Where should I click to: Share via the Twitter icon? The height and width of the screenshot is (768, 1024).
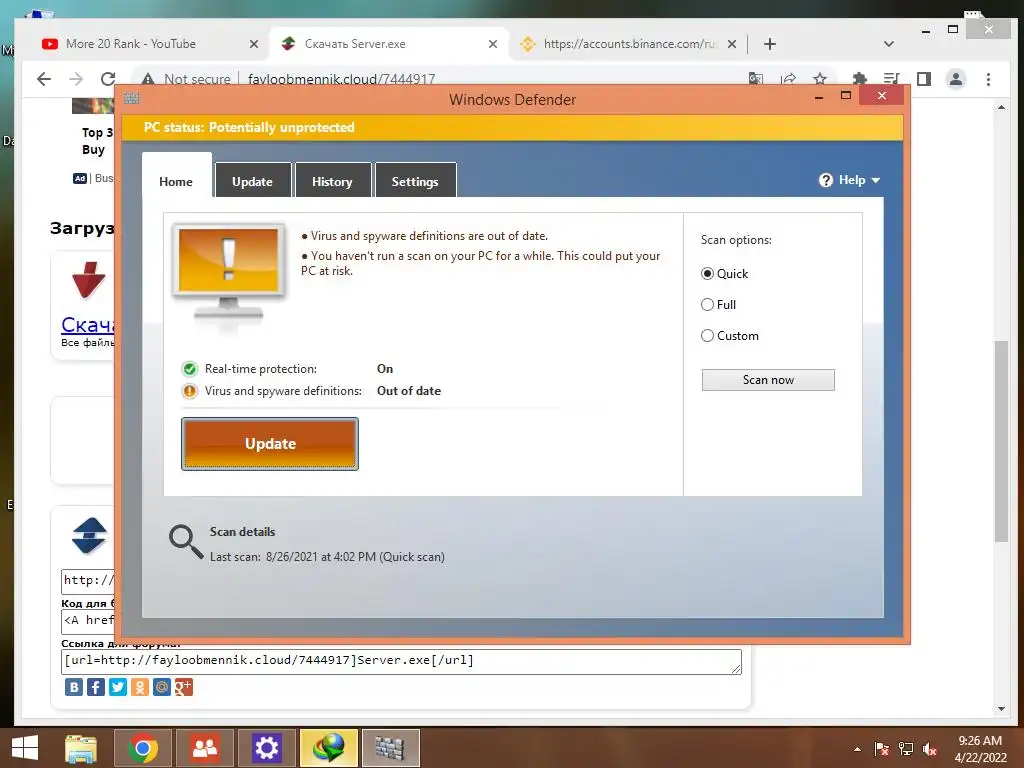pos(118,687)
